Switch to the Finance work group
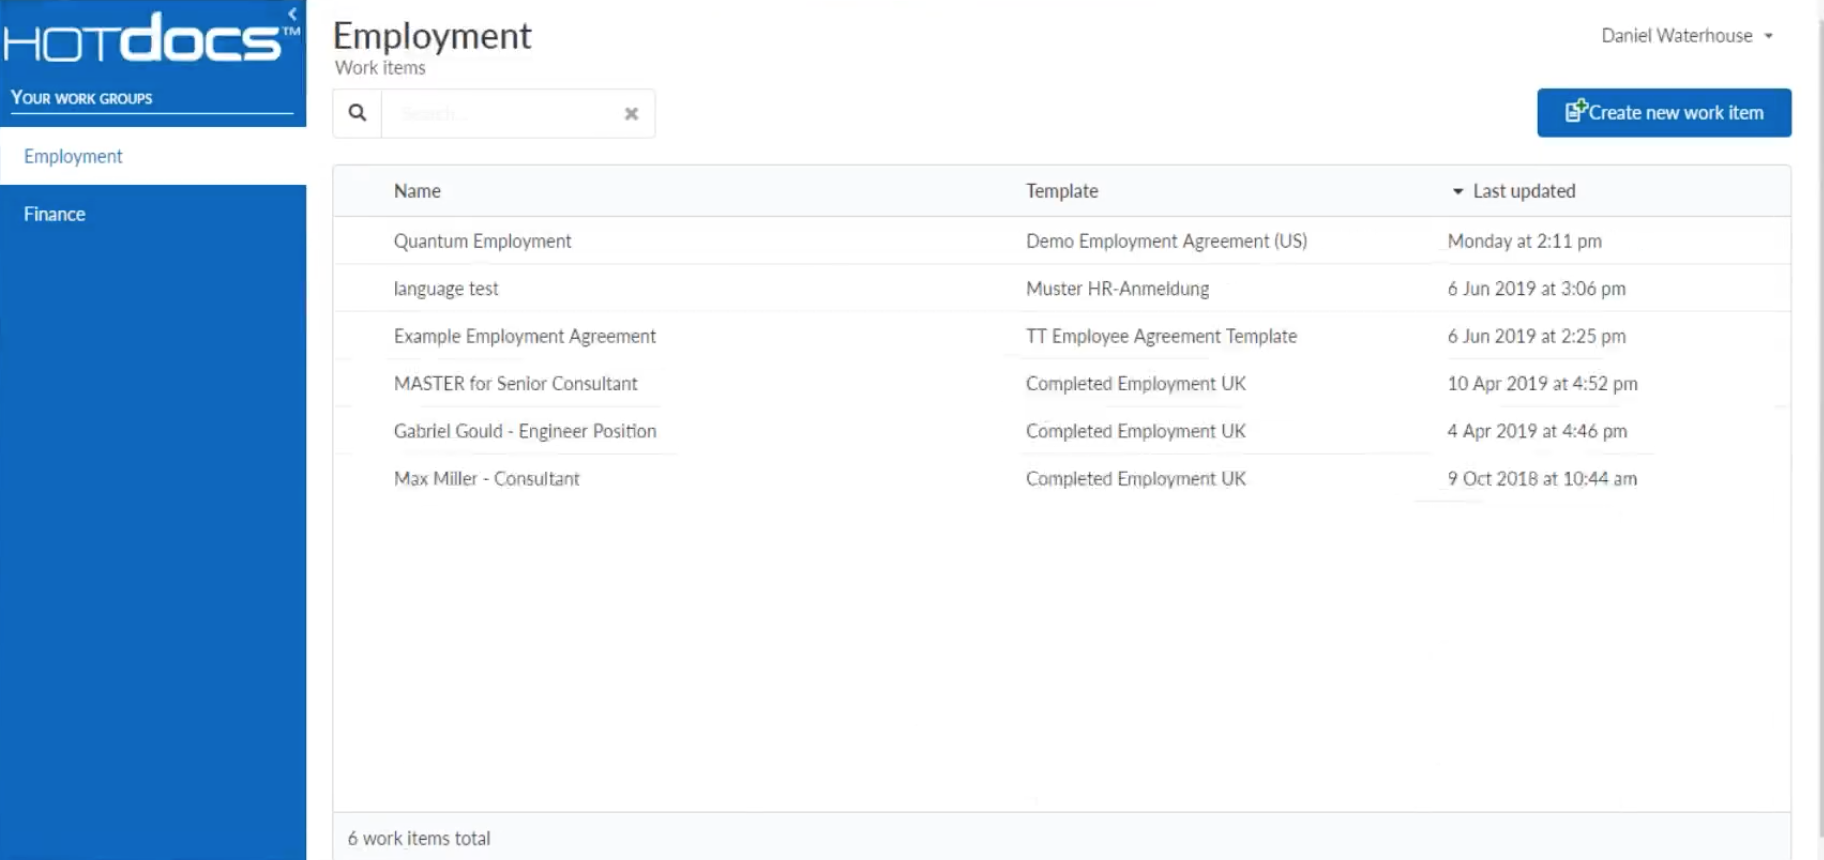The width and height of the screenshot is (1824, 860). [55, 214]
